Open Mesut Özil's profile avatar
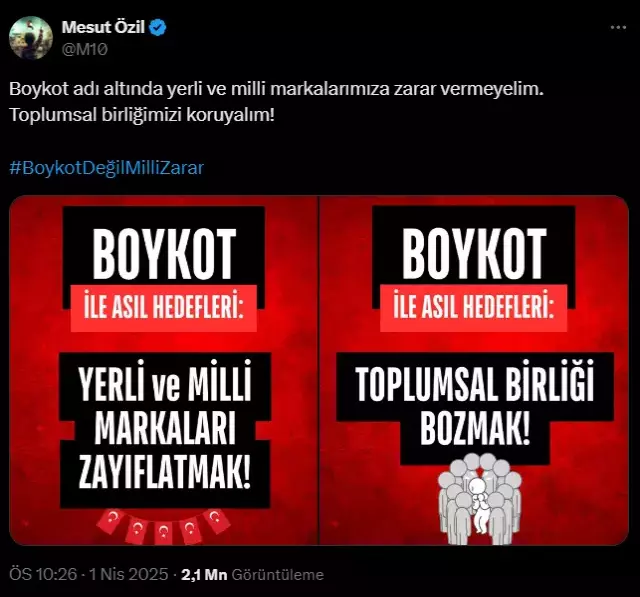Screen dimensions: 640x597 click(x=31, y=38)
